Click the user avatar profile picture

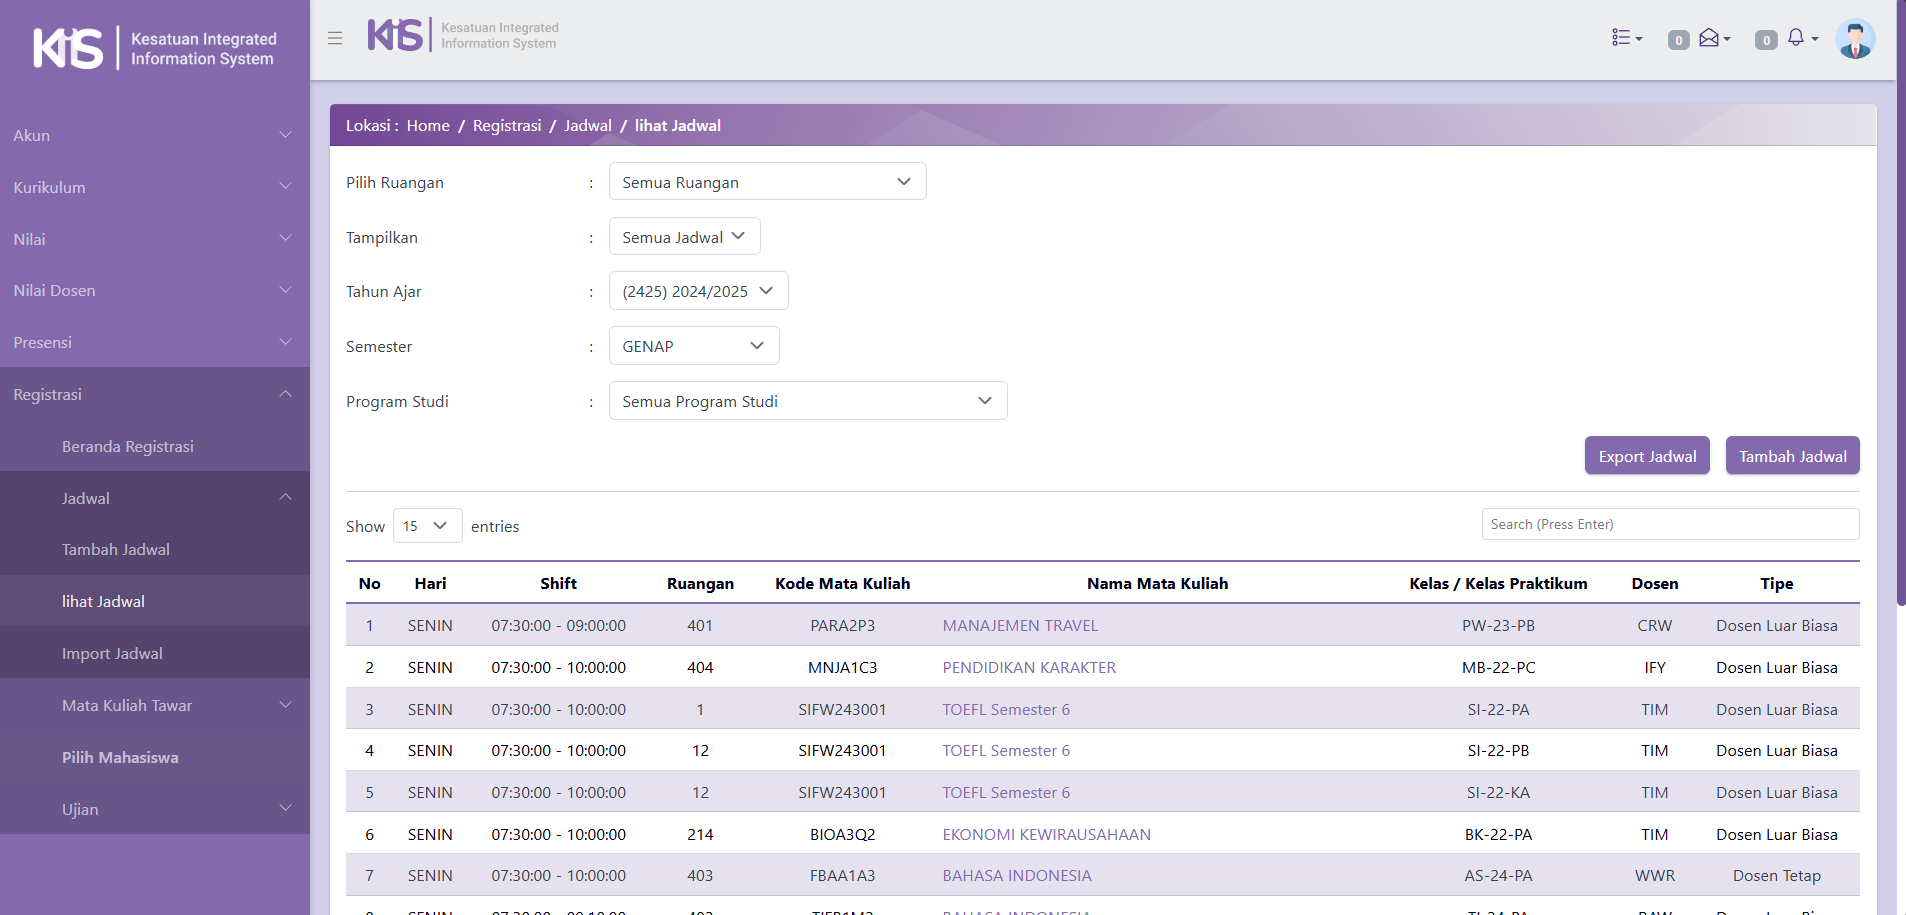pos(1855,39)
